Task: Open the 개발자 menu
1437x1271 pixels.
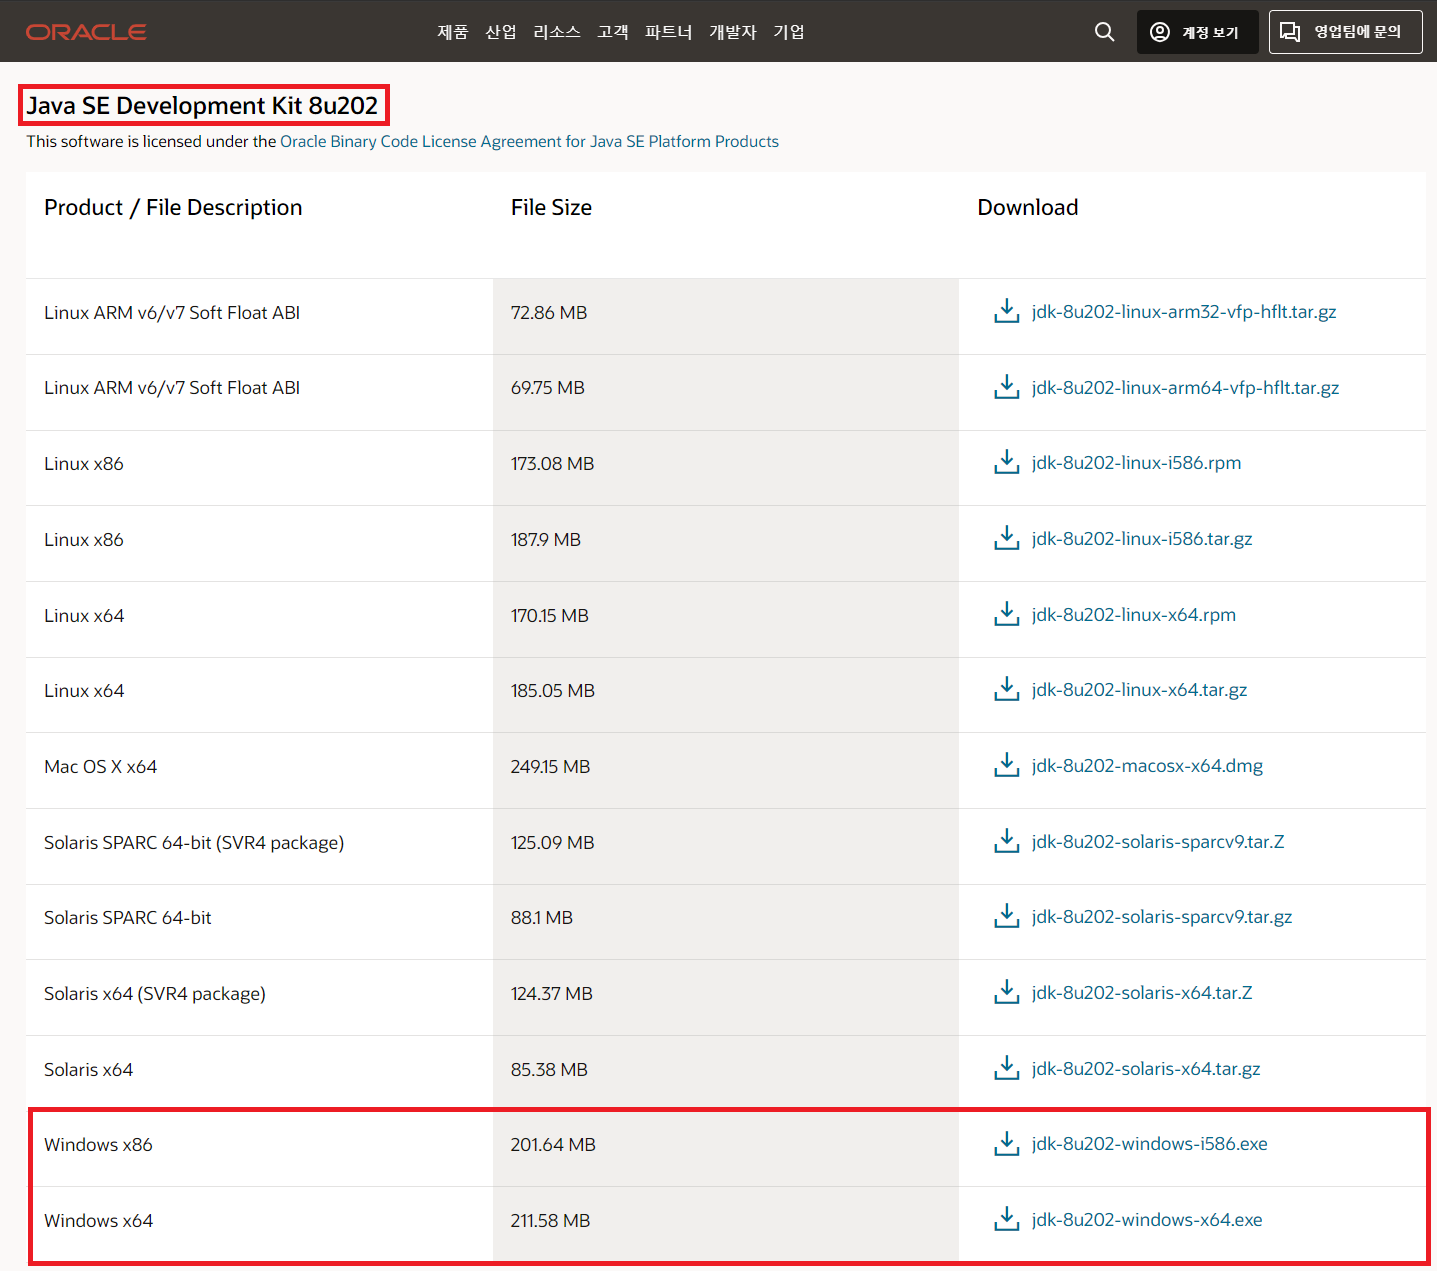Action: (x=733, y=32)
